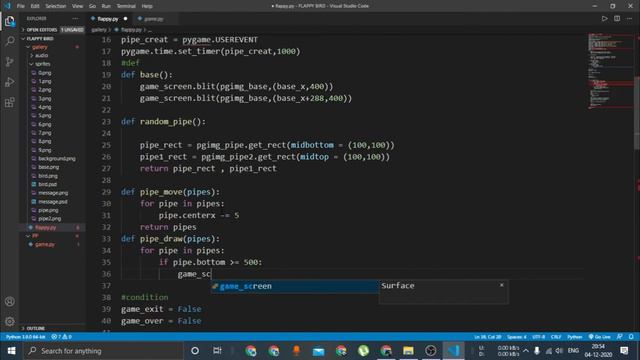Open the File menu
Screen dimensions: 640x360
tap(20, 6)
